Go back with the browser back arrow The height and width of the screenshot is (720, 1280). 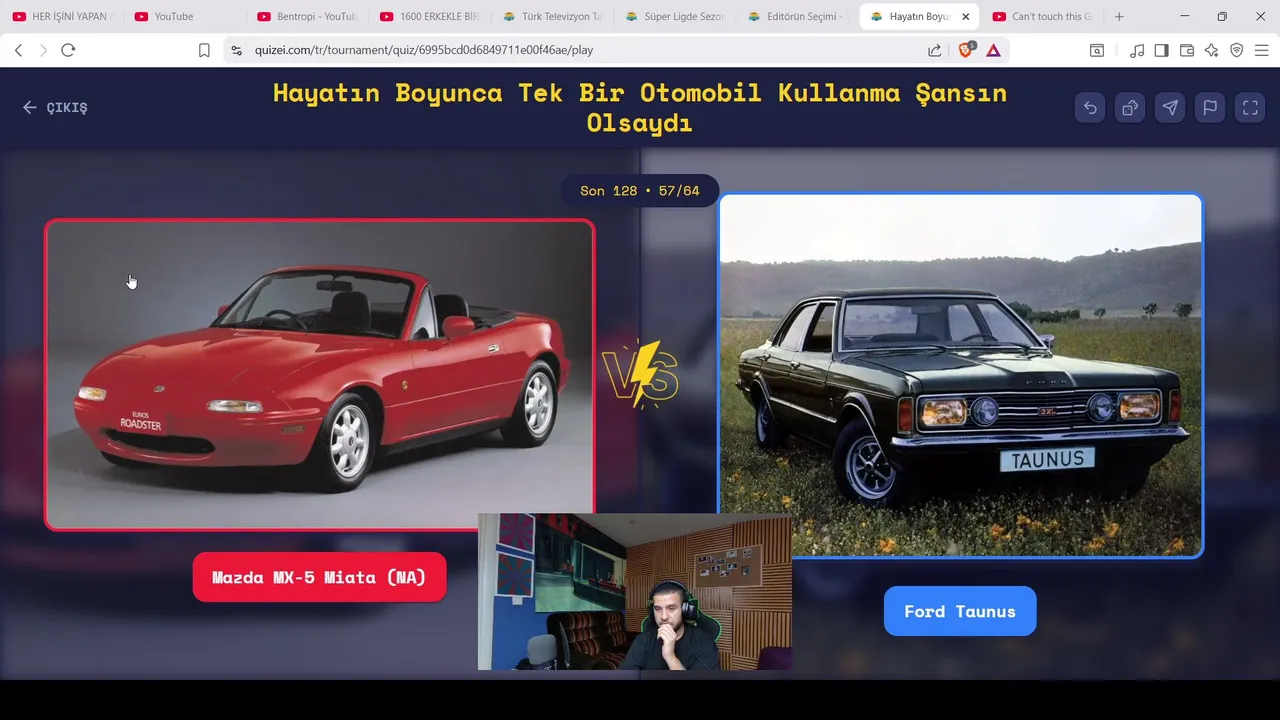tap(18, 50)
